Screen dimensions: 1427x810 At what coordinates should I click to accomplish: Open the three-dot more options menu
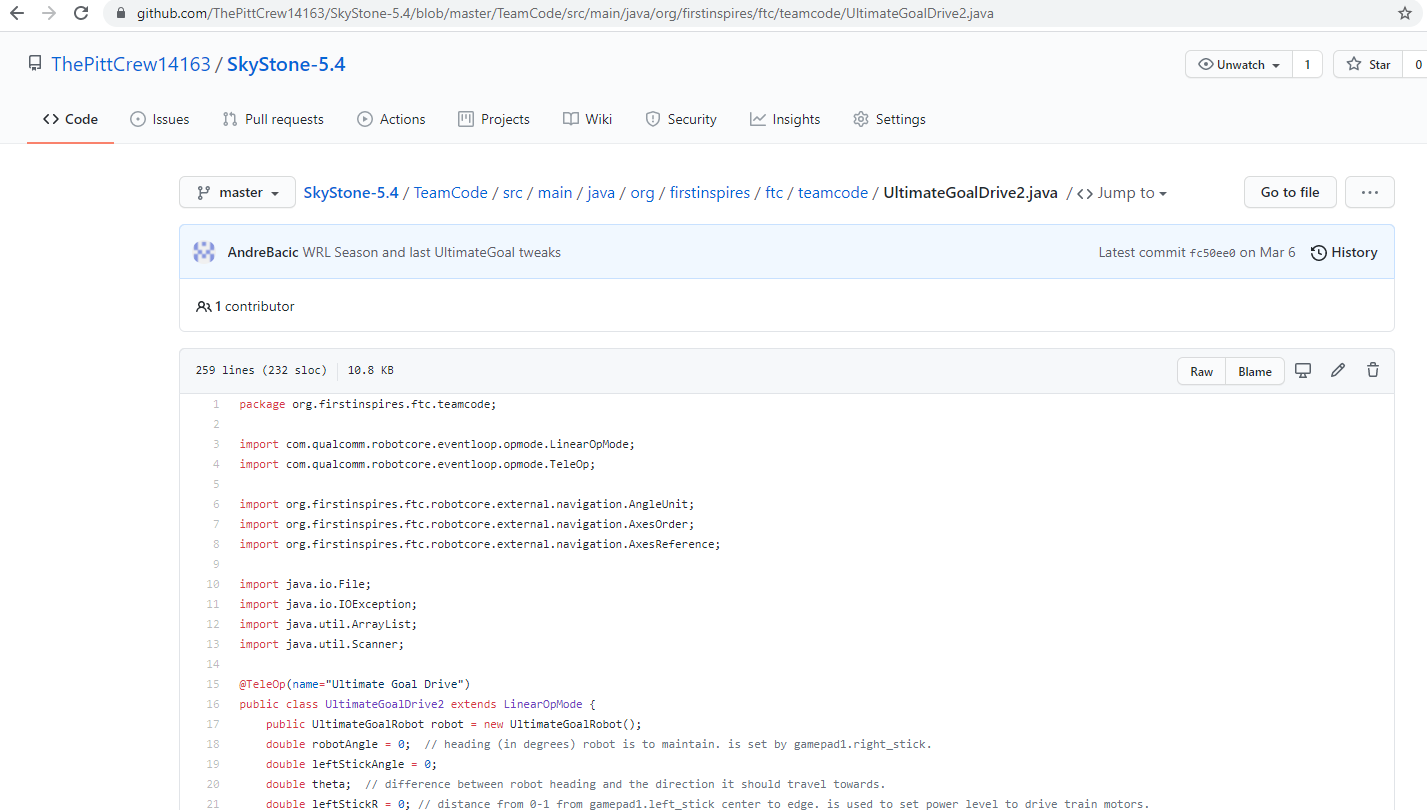(1370, 192)
